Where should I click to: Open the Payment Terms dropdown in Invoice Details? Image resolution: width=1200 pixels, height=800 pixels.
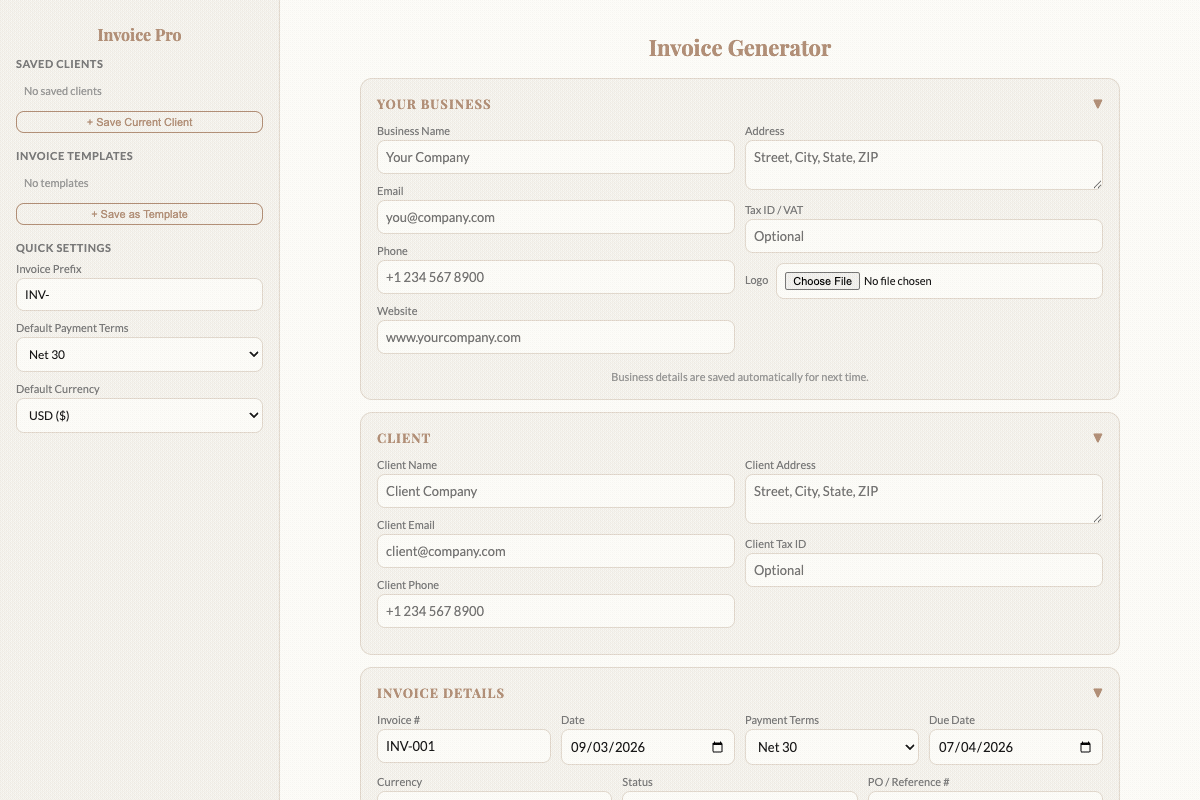click(x=831, y=747)
